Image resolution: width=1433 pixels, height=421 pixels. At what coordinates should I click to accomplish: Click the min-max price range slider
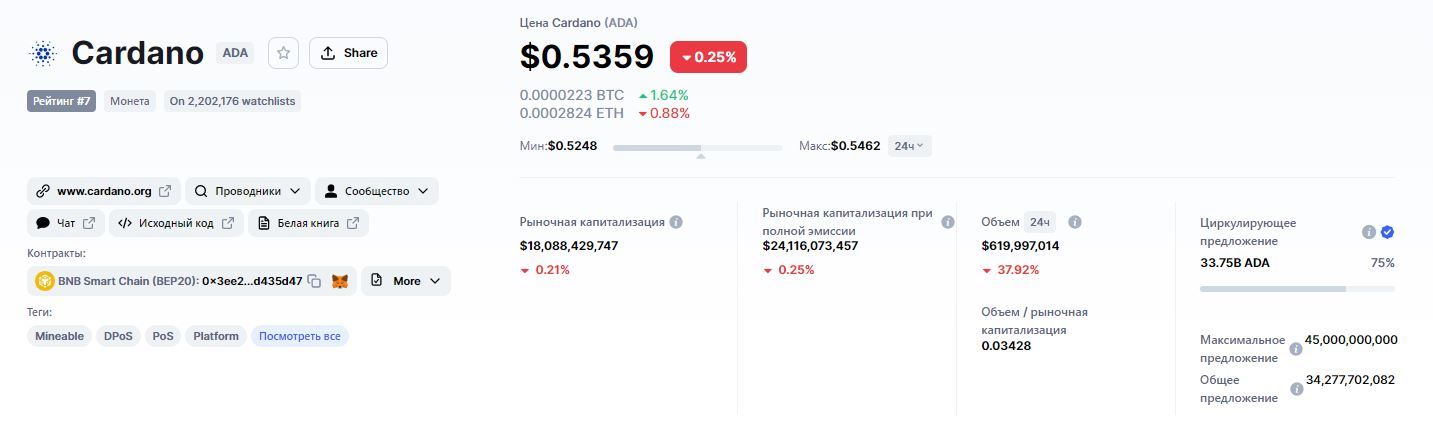(x=697, y=148)
